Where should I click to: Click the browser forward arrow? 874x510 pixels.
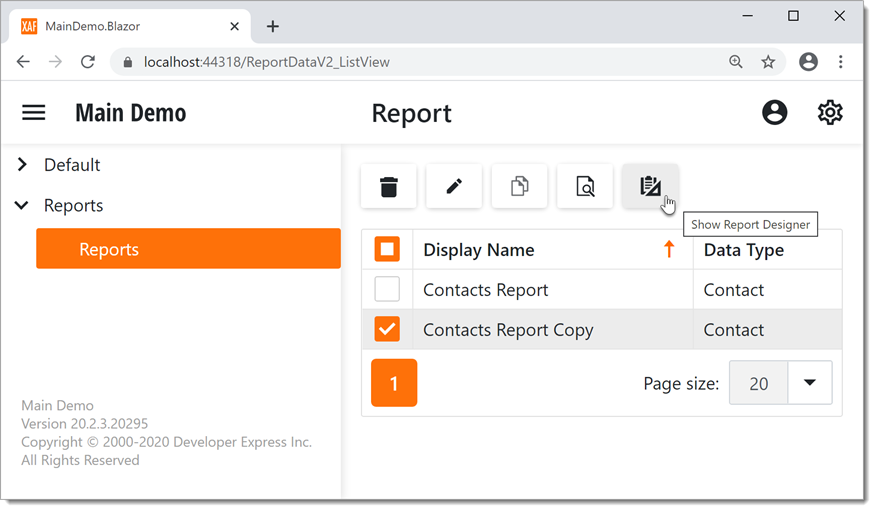click(55, 61)
